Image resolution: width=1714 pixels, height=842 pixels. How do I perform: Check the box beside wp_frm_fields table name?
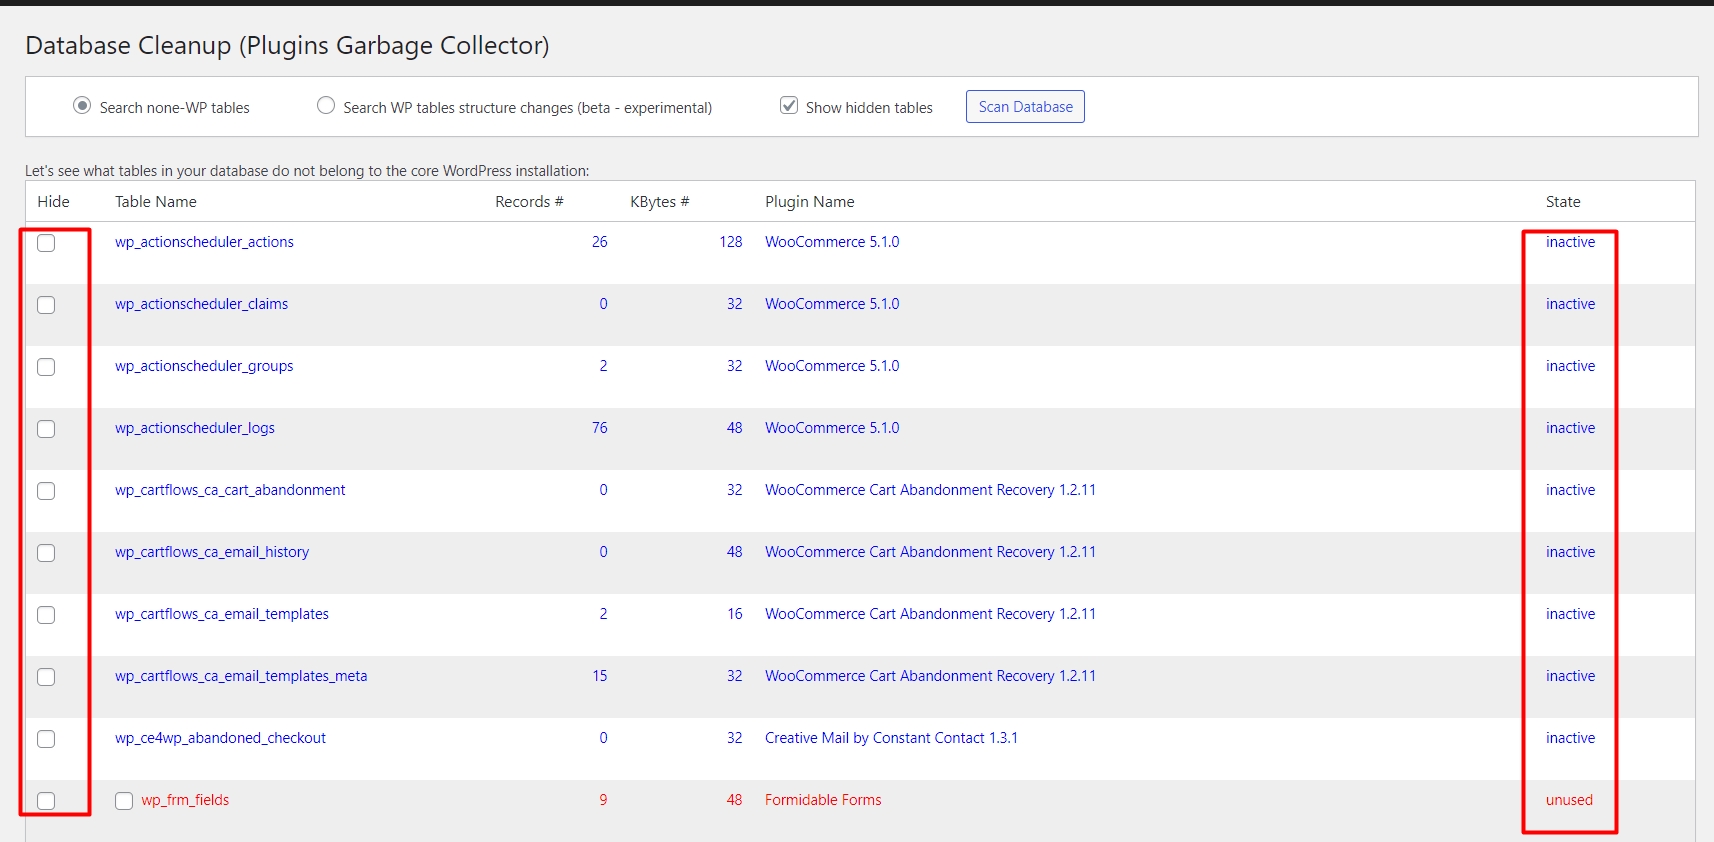[124, 801]
